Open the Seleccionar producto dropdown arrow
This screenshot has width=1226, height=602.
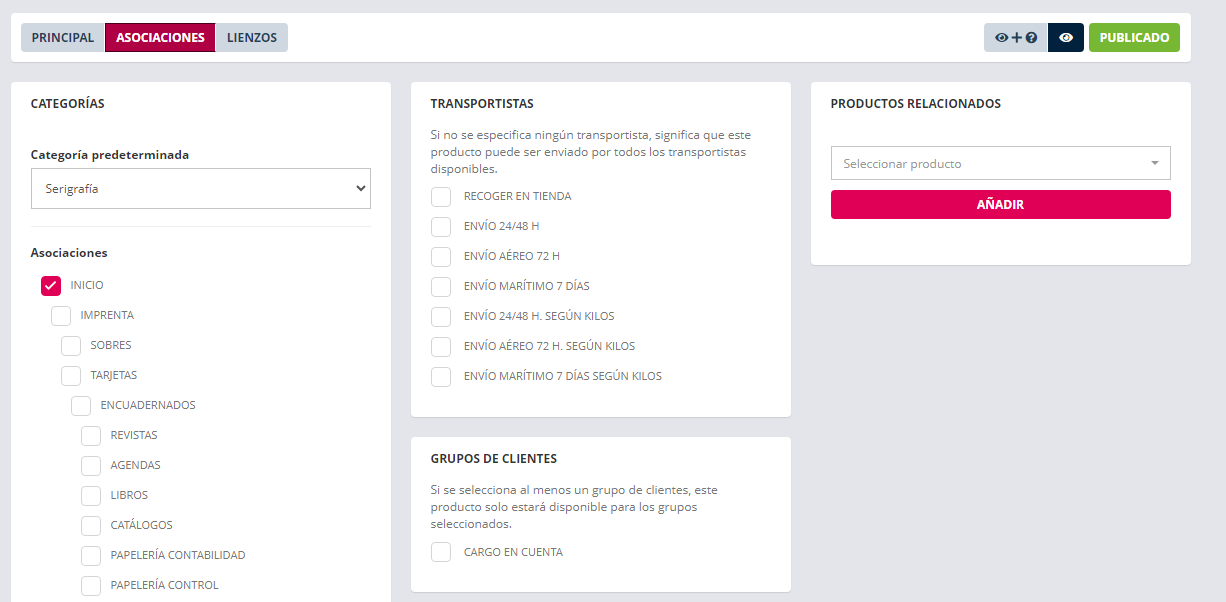pyautogui.click(x=1154, y=163)
